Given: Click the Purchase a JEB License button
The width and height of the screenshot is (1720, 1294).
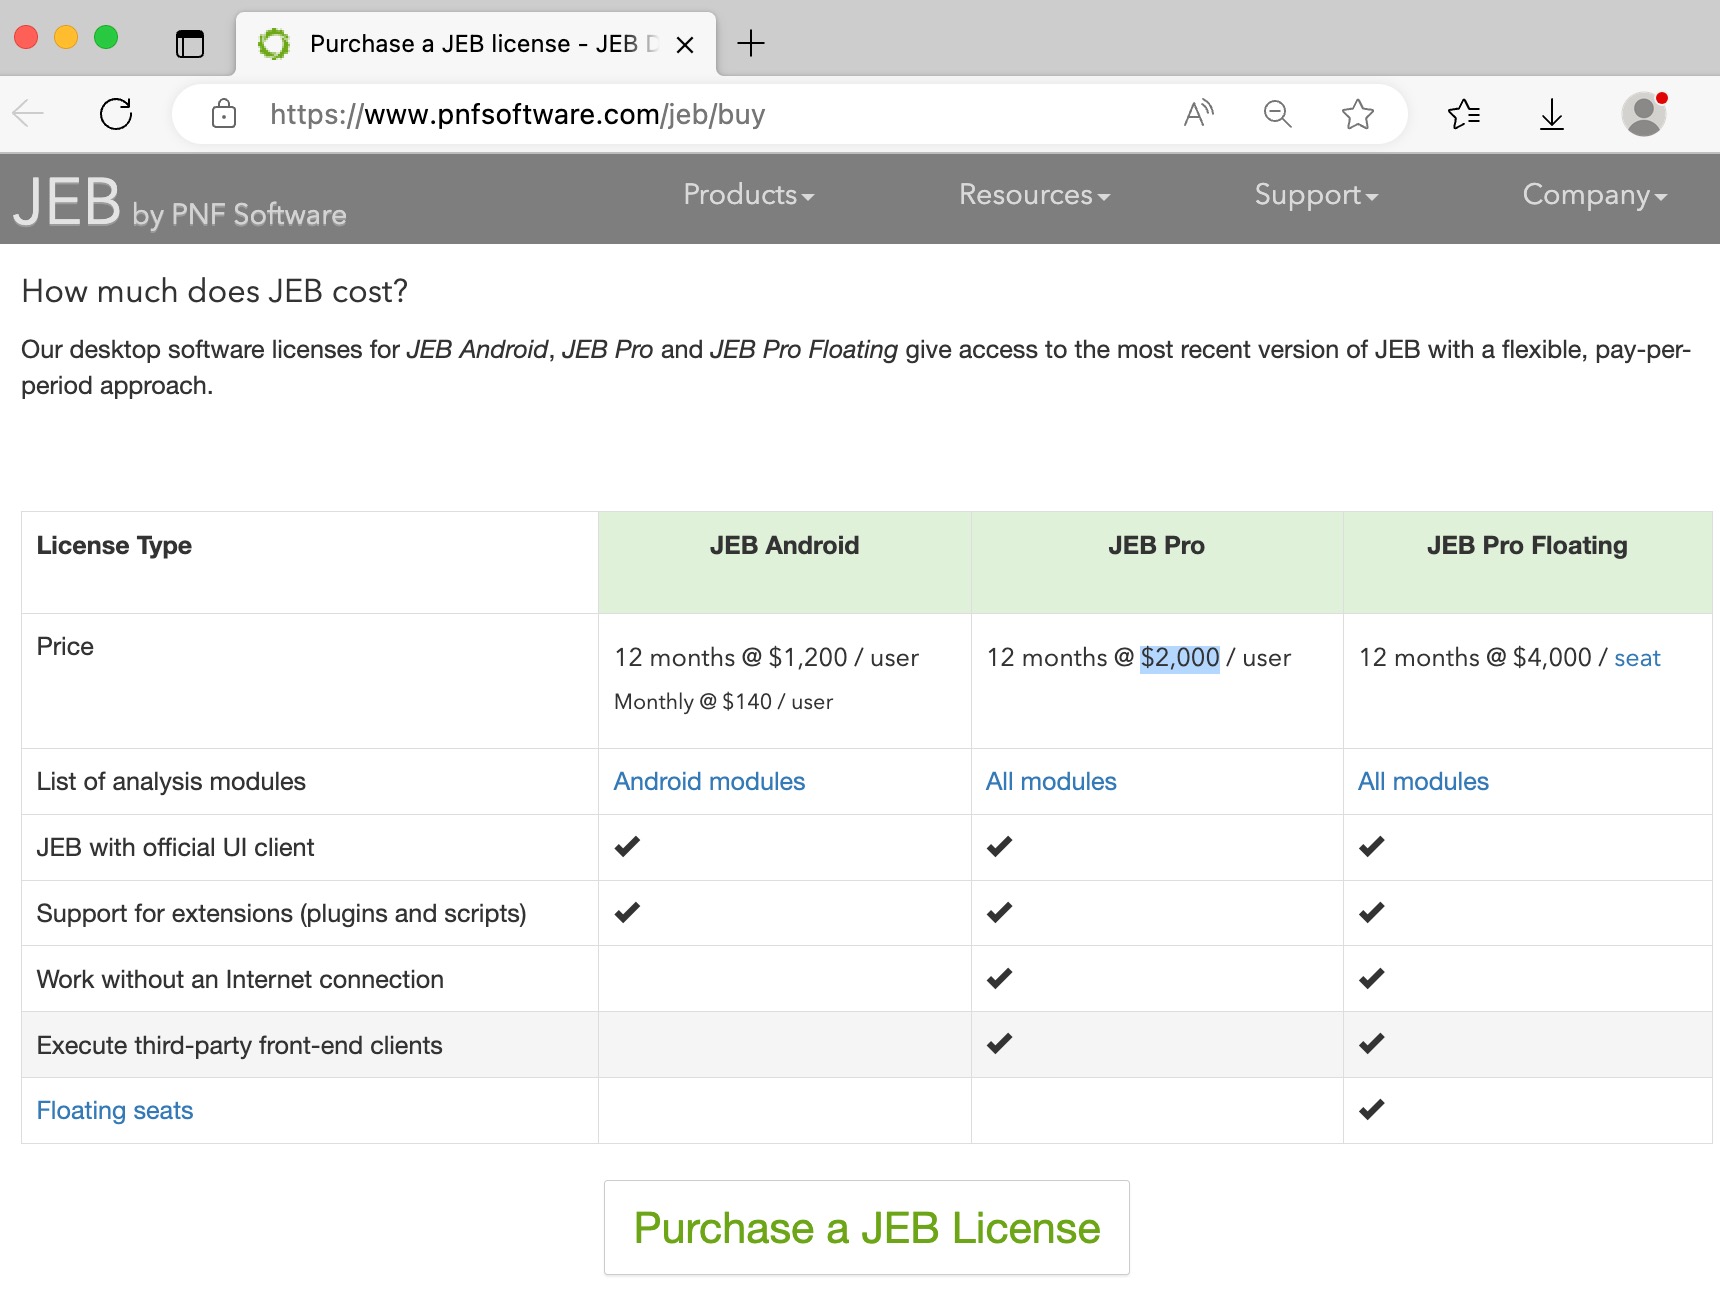Looking at the screenshot, I should [867, 1227].
